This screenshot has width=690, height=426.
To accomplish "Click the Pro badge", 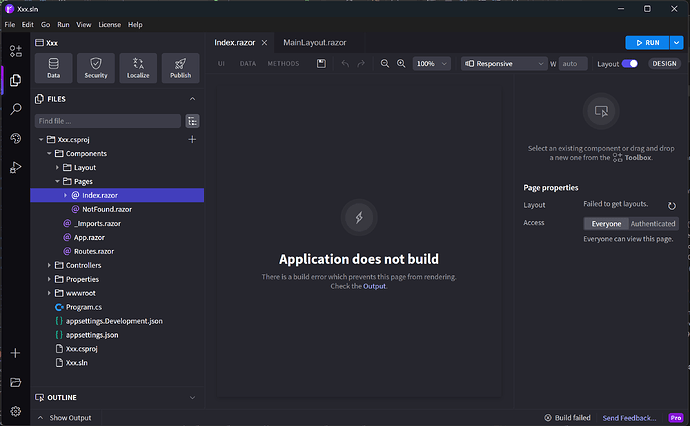I will [675, 418].
